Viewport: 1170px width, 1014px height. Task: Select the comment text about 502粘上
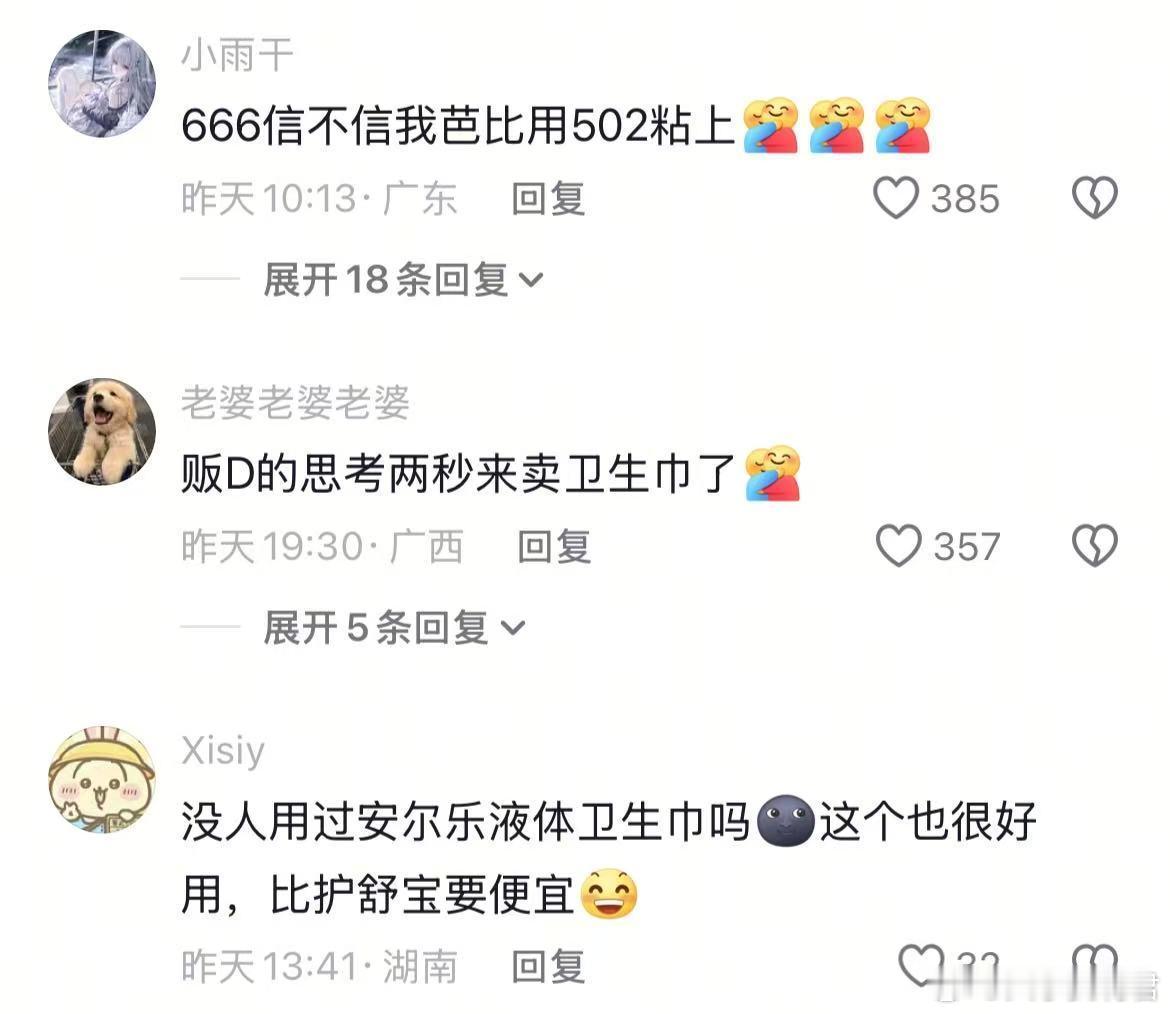pyautogui.click(x=457, y=125)
